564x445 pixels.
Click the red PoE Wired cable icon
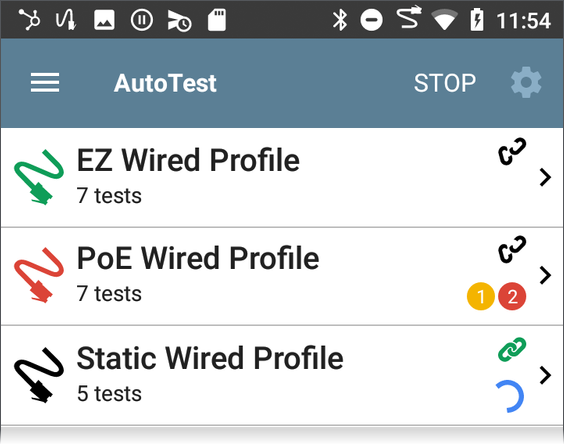(39, 275)
